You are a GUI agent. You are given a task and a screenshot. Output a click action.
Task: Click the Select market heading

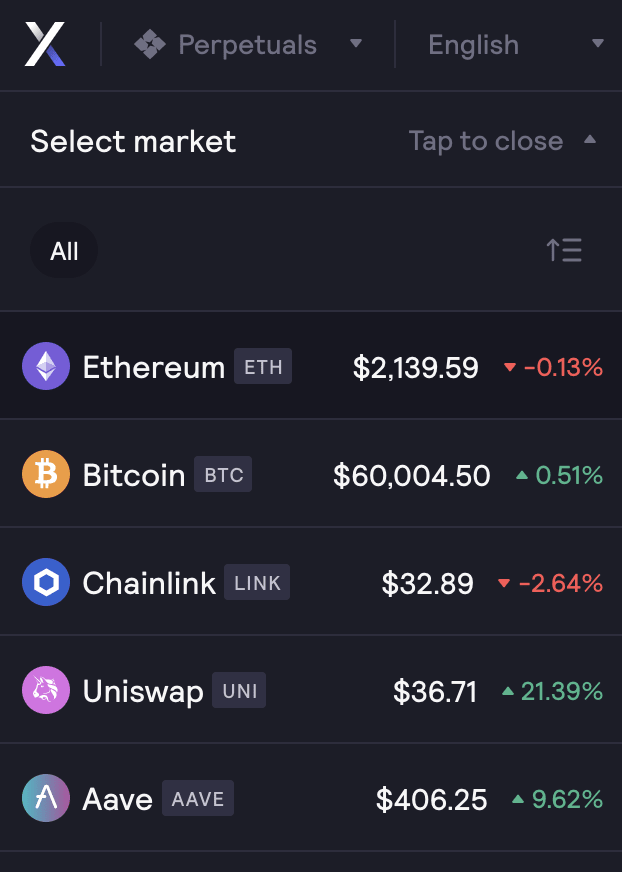pos(133,141)
